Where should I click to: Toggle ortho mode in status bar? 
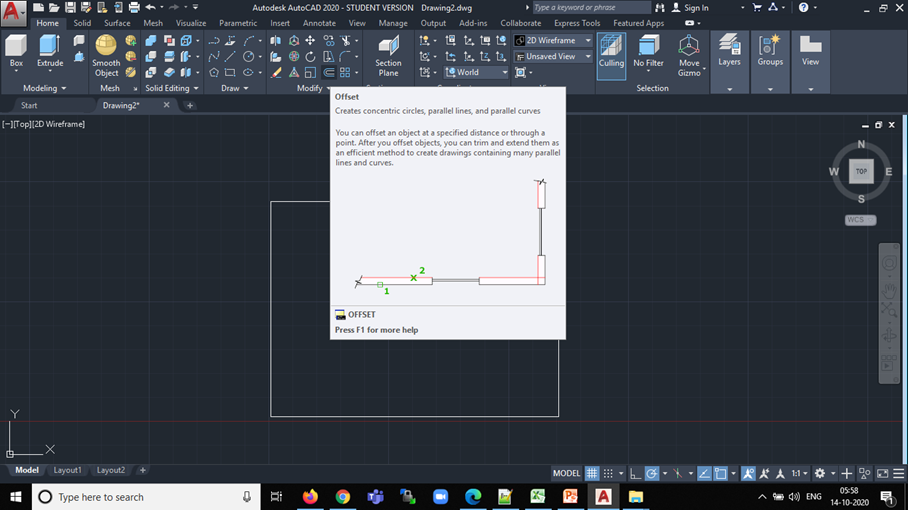[635, 474]
